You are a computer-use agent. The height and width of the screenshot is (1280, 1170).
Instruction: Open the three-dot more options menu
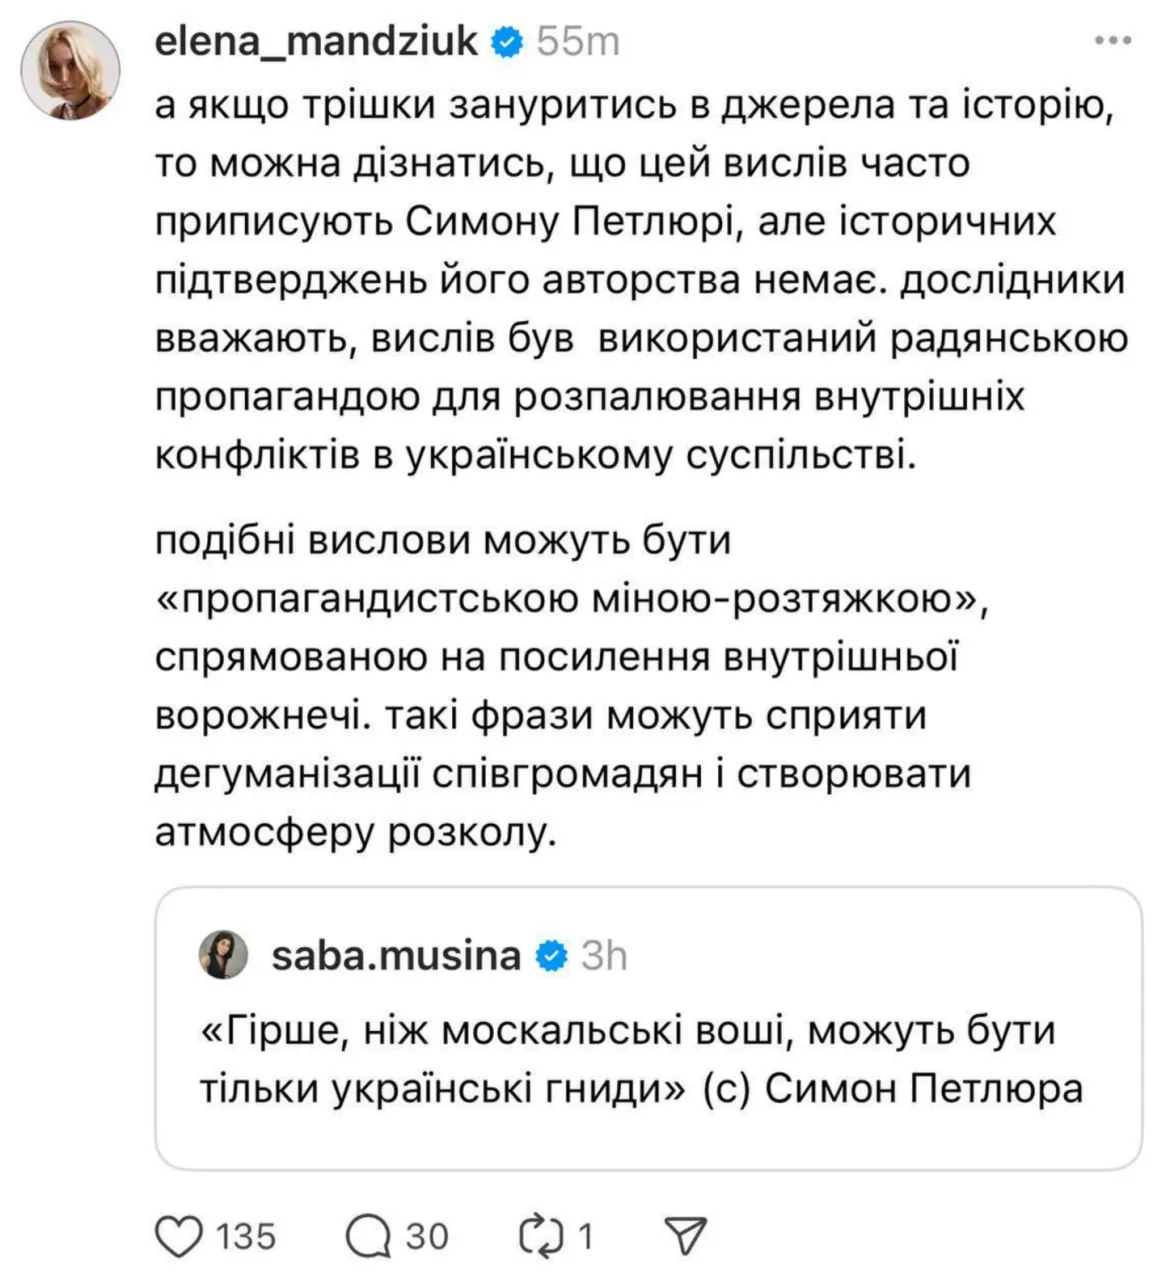[x=1112, y=42]
